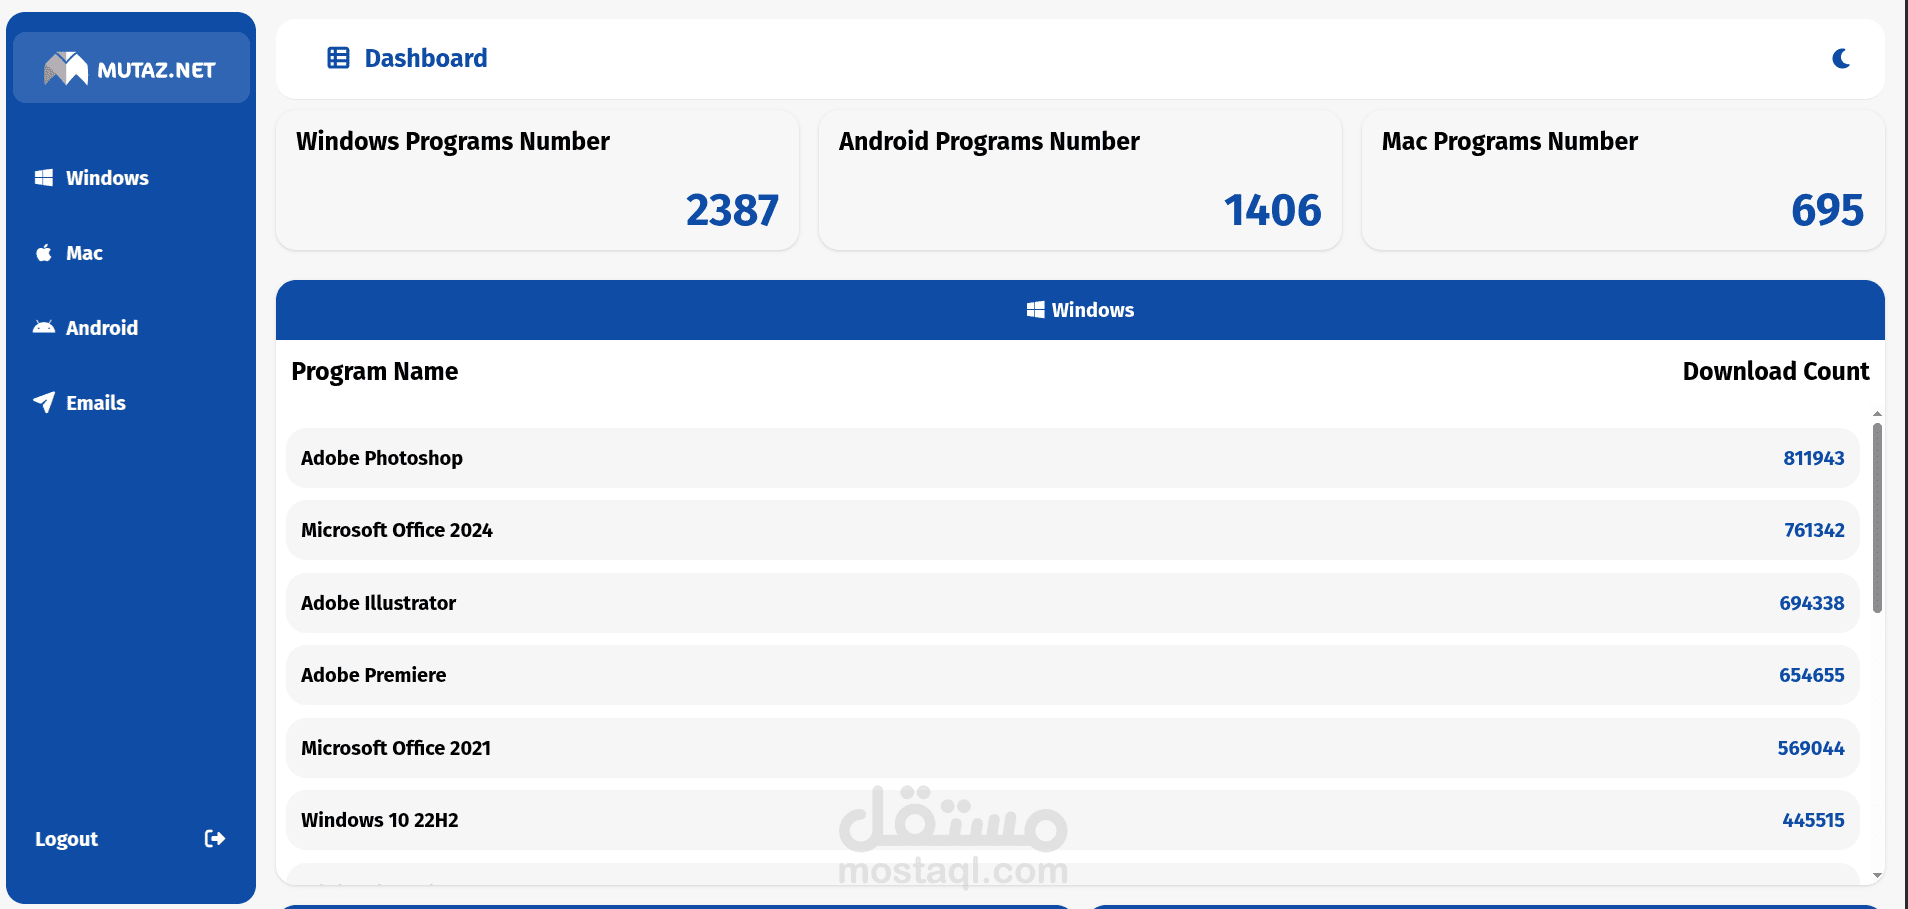The image size is (1908, 909).
Task: Click the 695 Mac programs count
Action: click(x=1828, y=210)
